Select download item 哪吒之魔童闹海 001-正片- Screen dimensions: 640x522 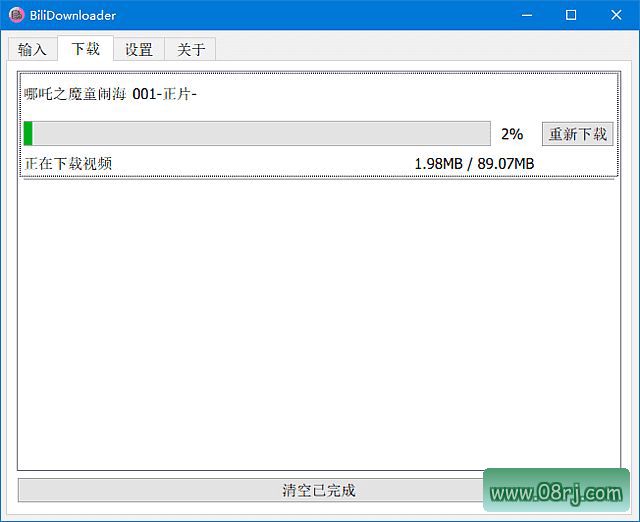click(319, 124)
